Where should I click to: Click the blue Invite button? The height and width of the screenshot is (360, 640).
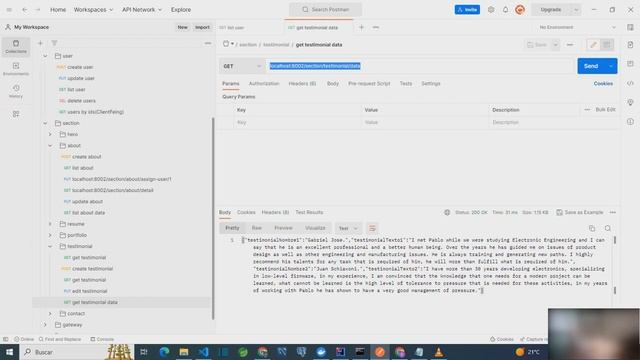click(467, 9)
